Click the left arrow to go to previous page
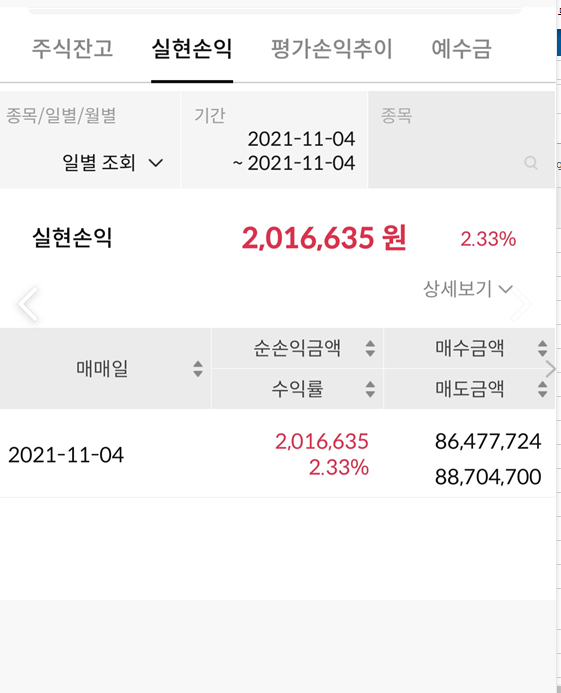561x693 pixels. click(x=29, y=304)
